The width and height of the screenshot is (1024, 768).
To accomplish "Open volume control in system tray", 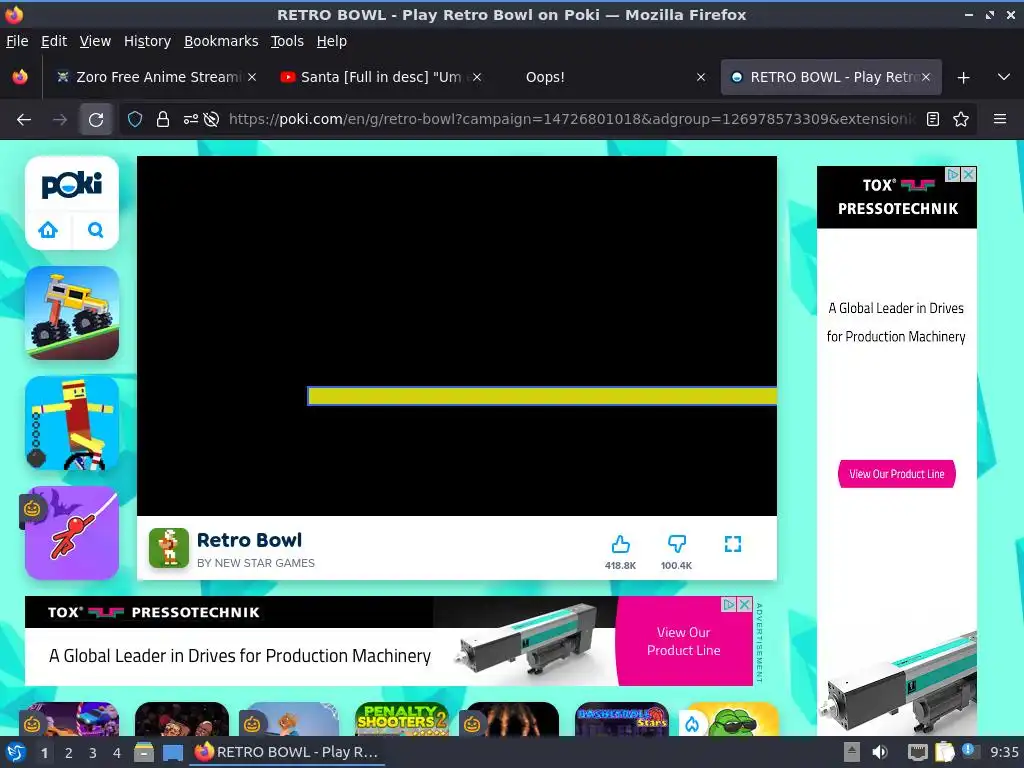I will 880,752.
